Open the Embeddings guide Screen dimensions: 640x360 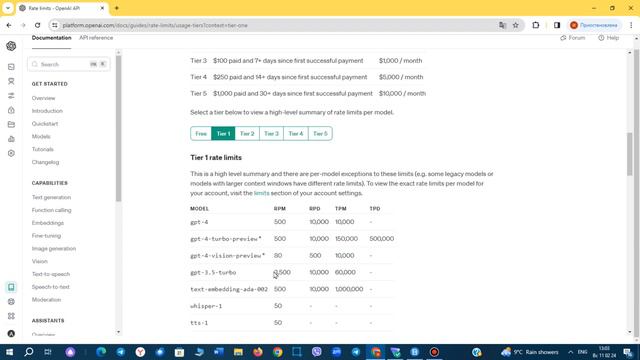(x=48, y=223)
